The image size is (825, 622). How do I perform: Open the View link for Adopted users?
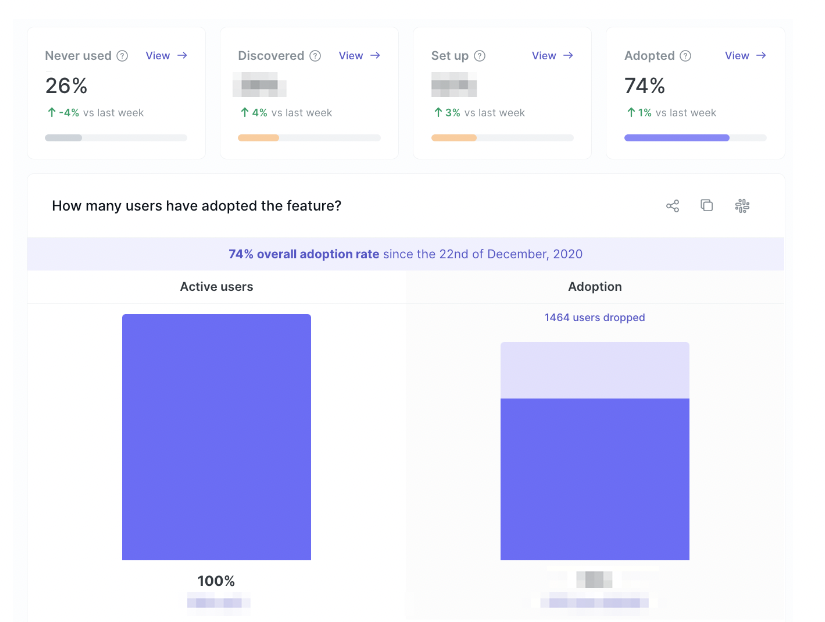click(745, 56)
